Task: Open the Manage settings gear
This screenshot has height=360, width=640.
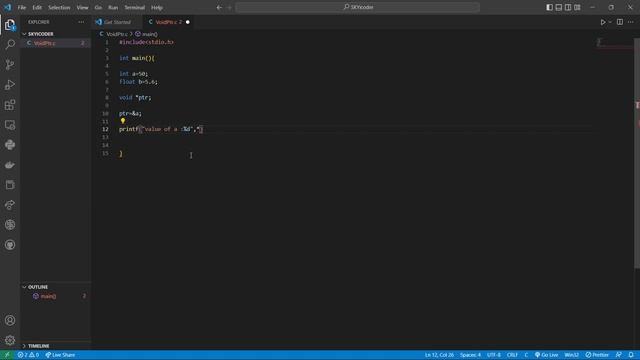Action: [x=10, y=340]
